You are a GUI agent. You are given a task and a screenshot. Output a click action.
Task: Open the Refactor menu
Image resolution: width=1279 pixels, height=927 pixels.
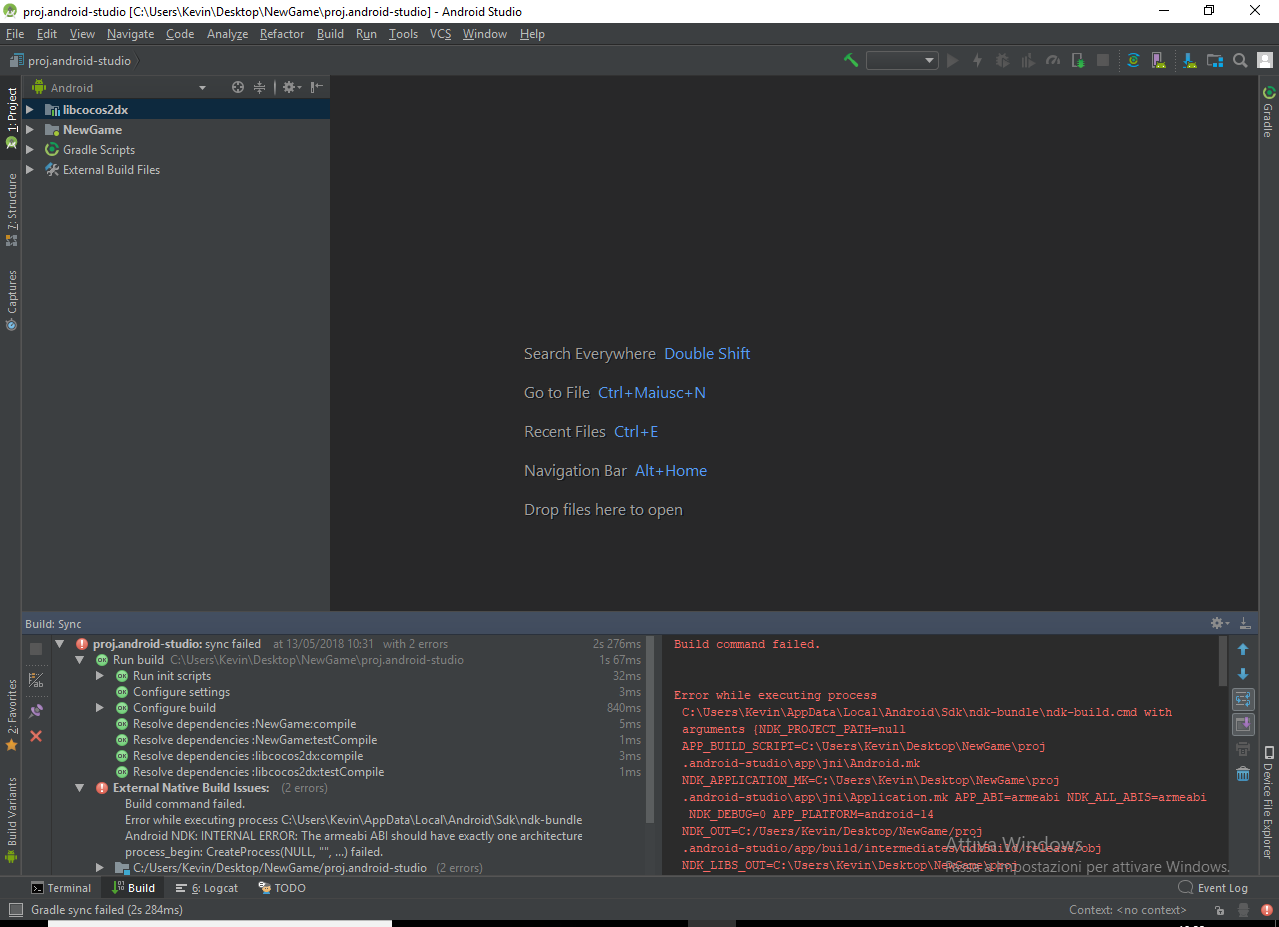281,34
